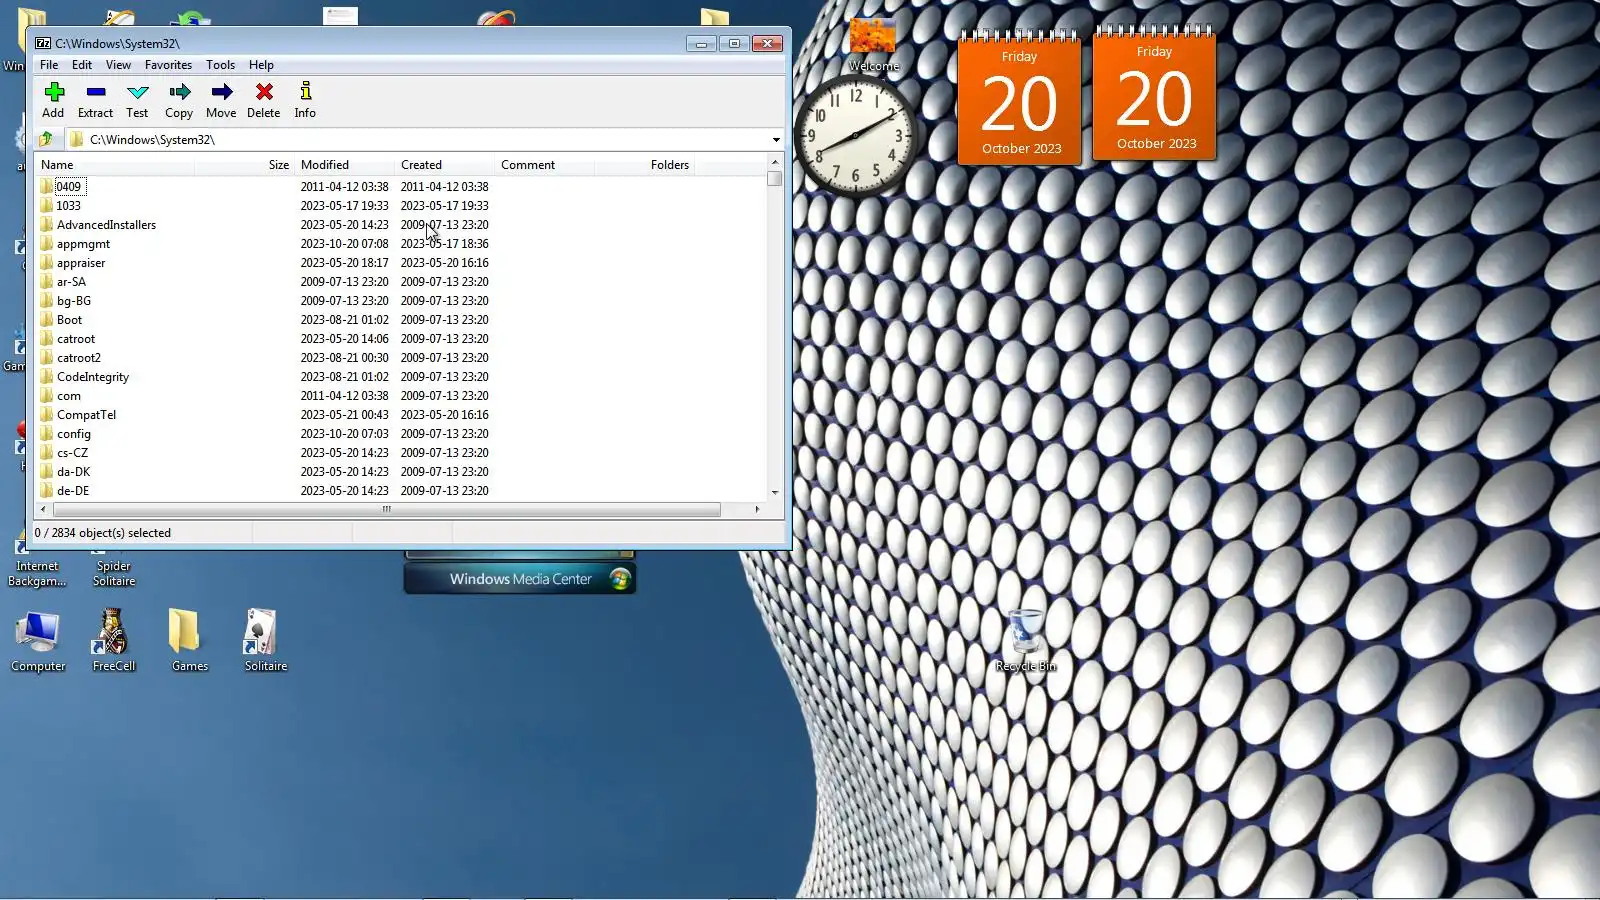Run the Test archive tool

coord(138,100)
